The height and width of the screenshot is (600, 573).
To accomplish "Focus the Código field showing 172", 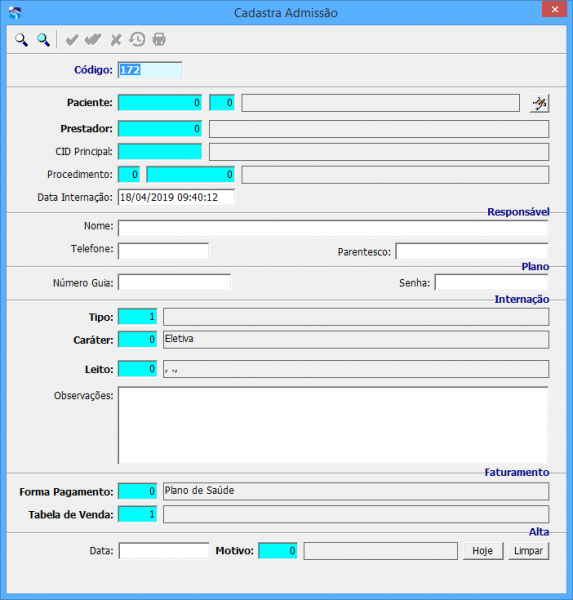I will 150,70.
